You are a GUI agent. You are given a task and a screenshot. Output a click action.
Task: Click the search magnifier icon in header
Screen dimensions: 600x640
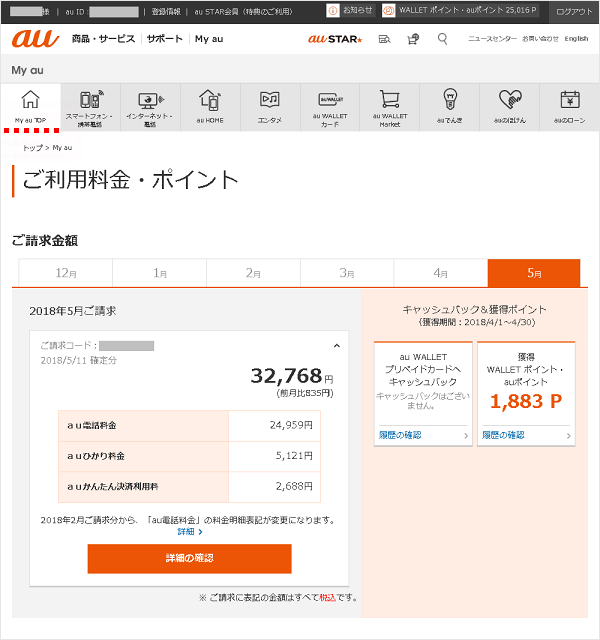pos(443,39)
